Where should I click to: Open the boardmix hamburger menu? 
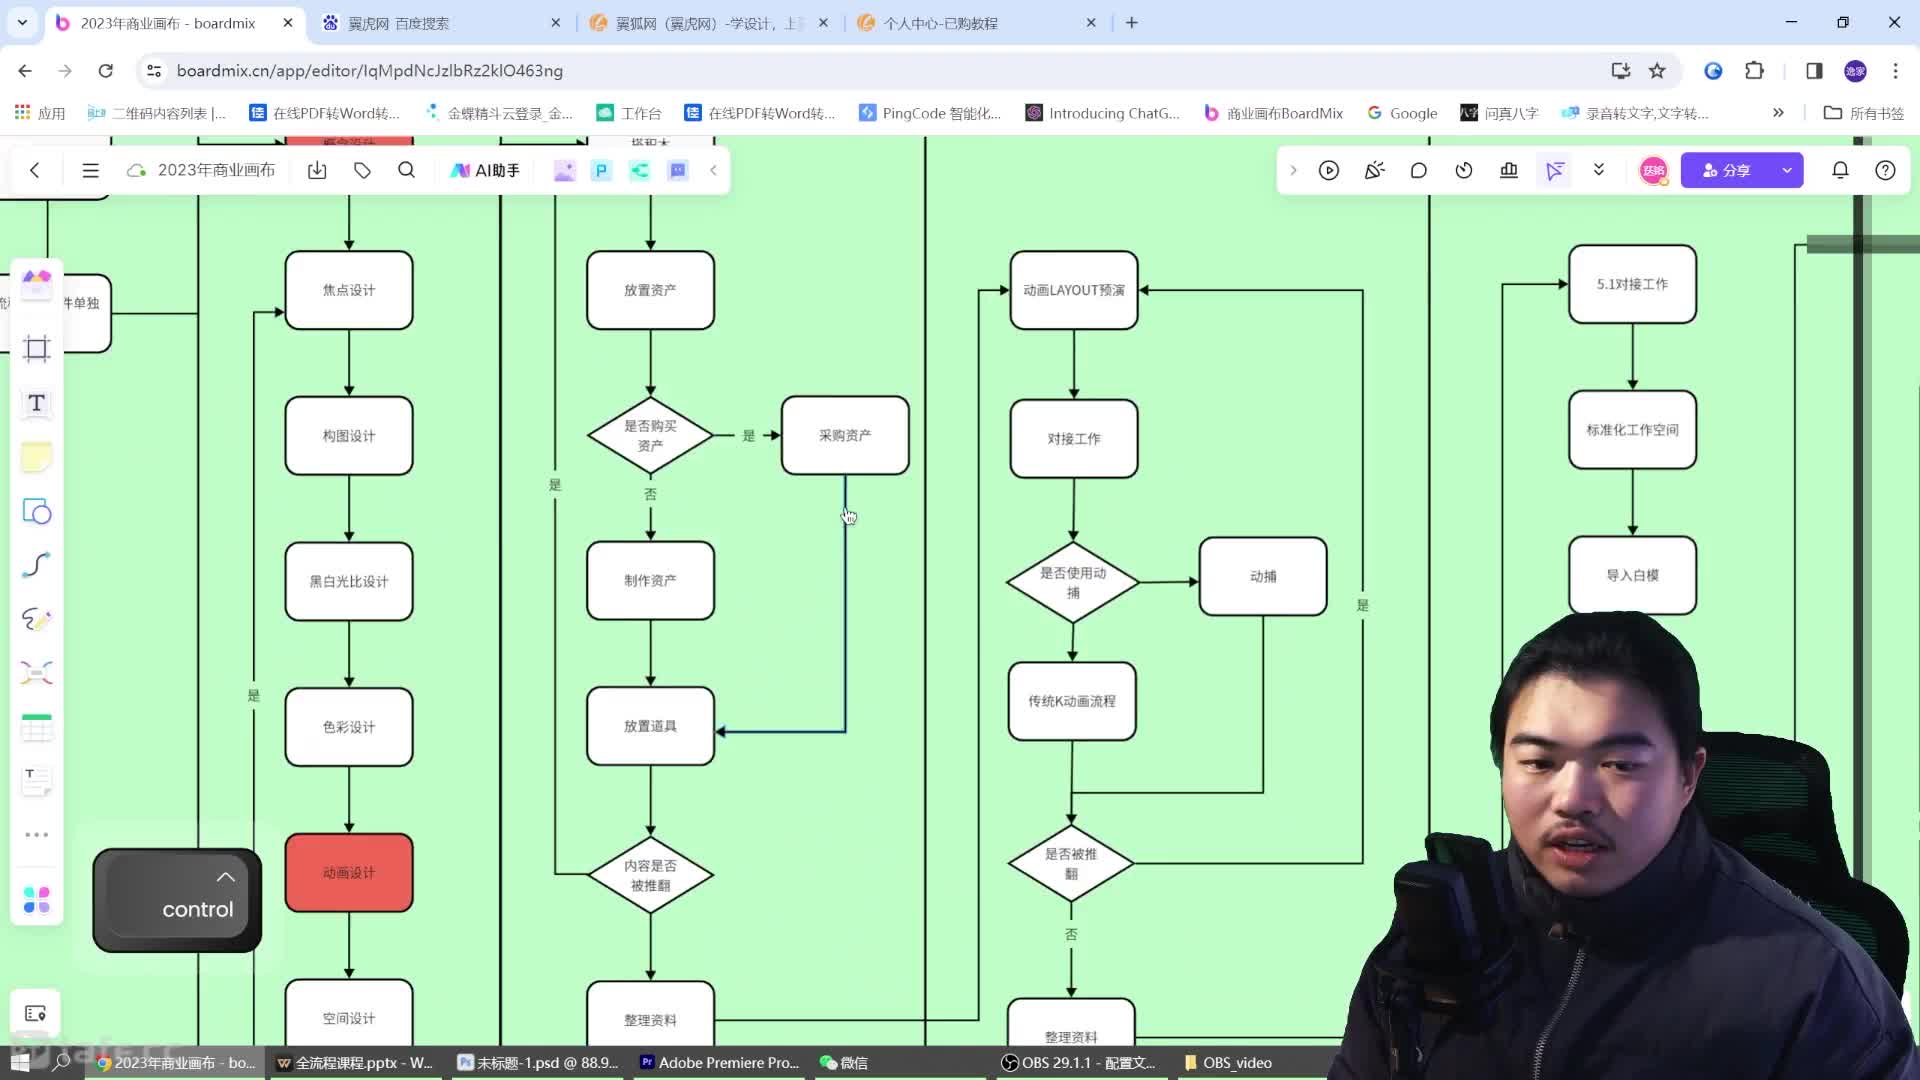90,170
